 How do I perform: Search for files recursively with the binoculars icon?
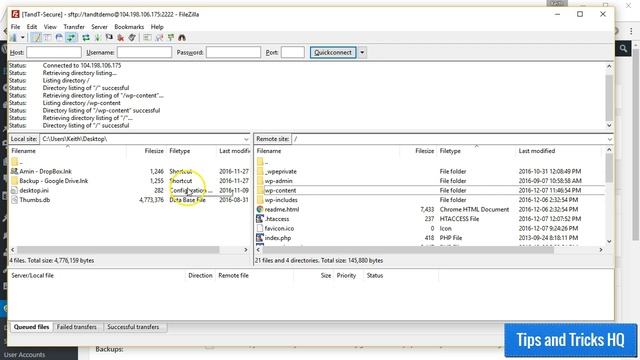182,38
